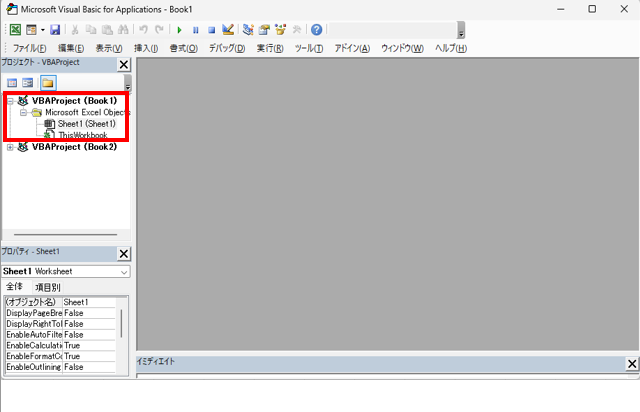Click the (オブジェクト名) value Sheet1

(89, 302)
